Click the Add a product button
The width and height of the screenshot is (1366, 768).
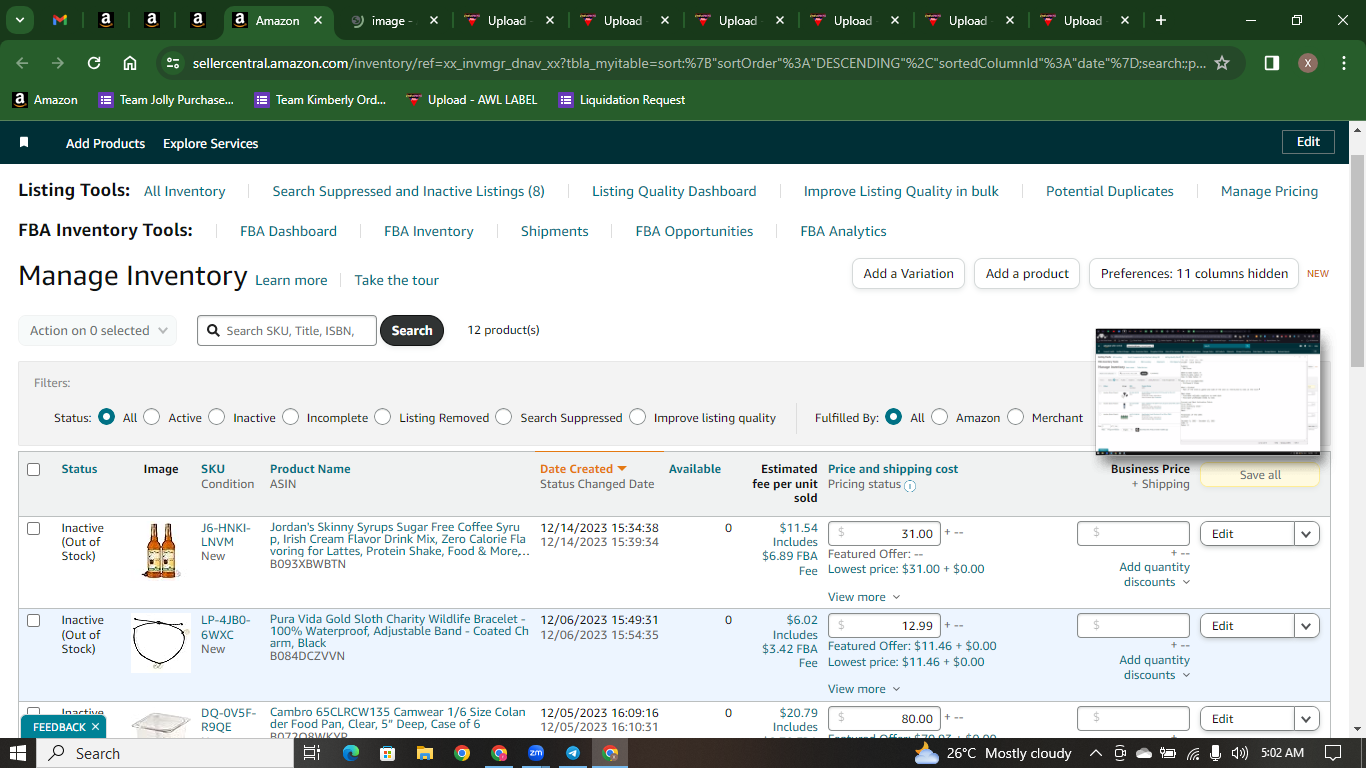point(1027,273)
